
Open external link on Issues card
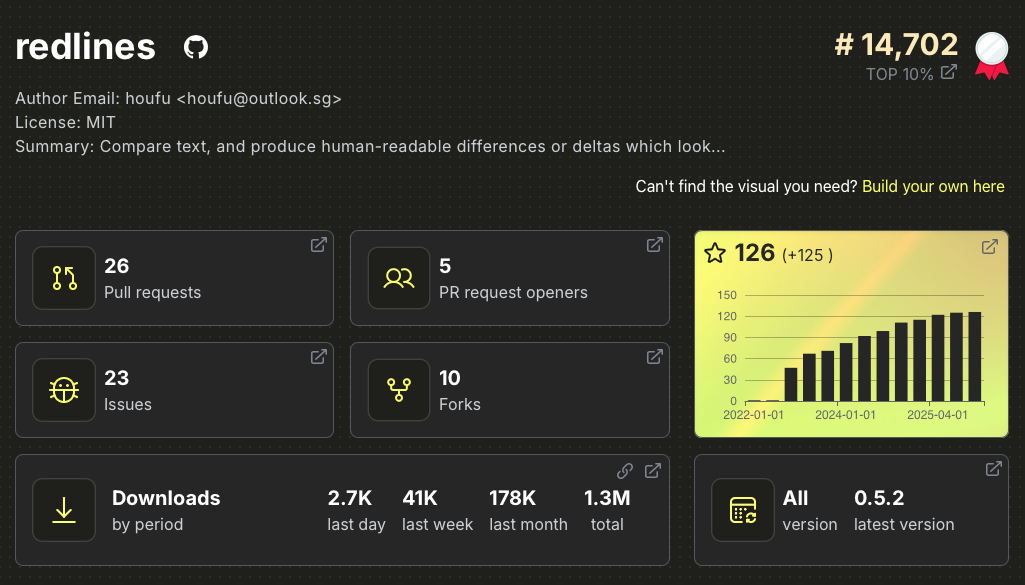(318, 357)
